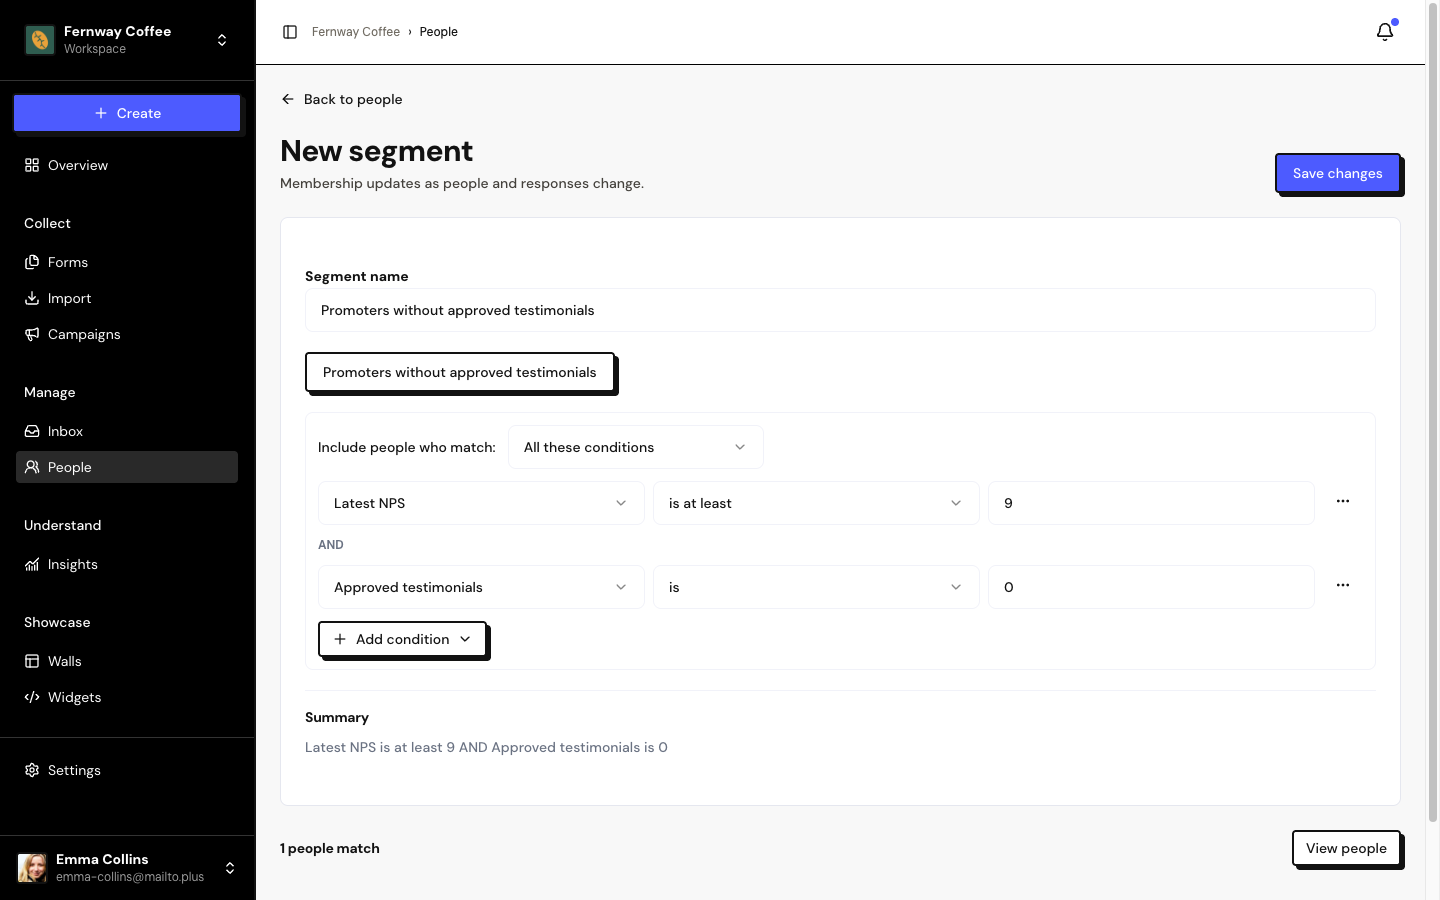The height and width of the screenshot is (900, 1440).
Task: Click the back arrow icon
Action: (288, 99)
